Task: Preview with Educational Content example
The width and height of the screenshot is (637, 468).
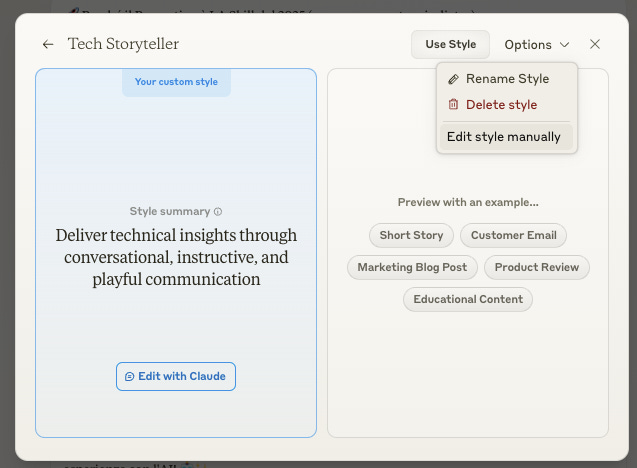Action: [x=468, y=299]
